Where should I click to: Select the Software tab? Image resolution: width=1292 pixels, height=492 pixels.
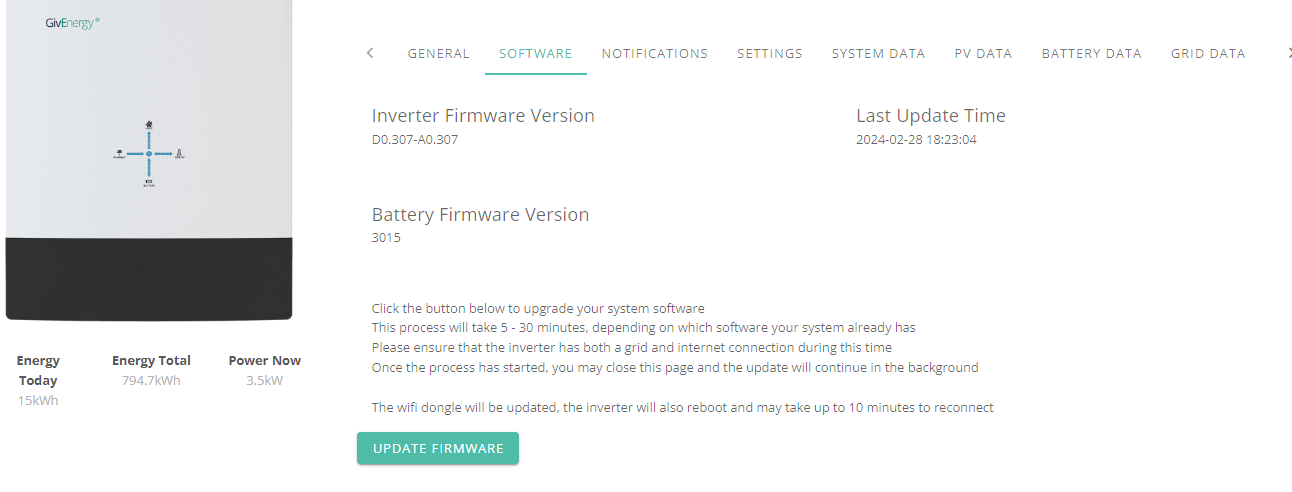[x=536, y=54]
